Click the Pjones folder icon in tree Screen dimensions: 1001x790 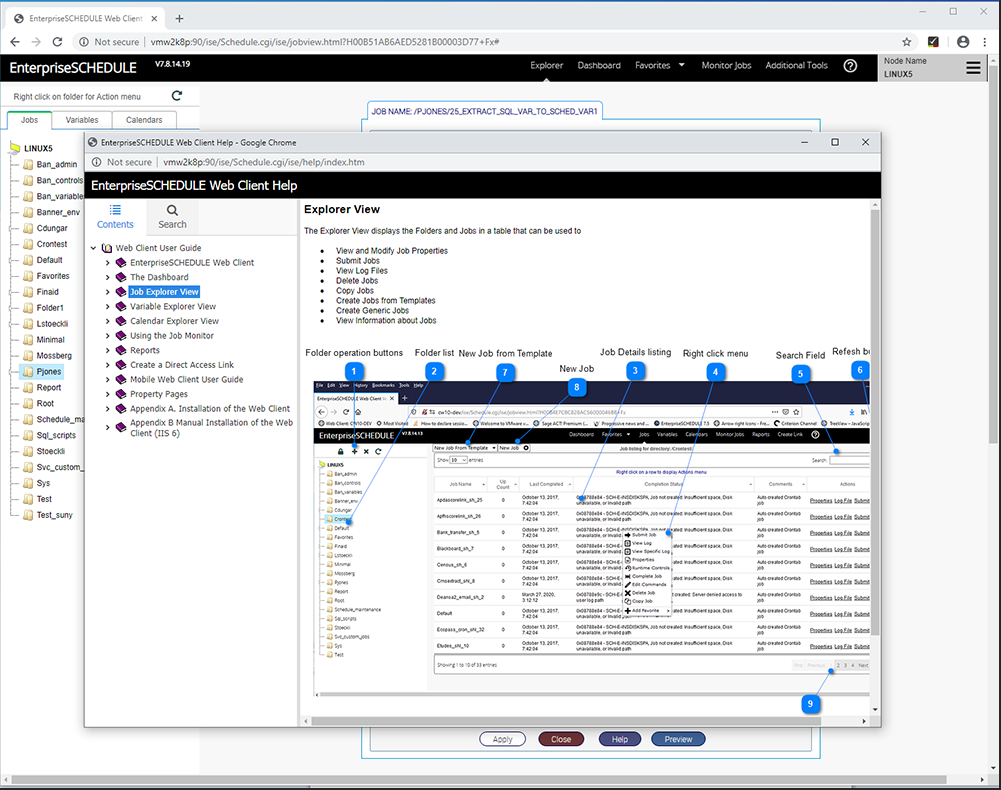(x=28, y=371)
